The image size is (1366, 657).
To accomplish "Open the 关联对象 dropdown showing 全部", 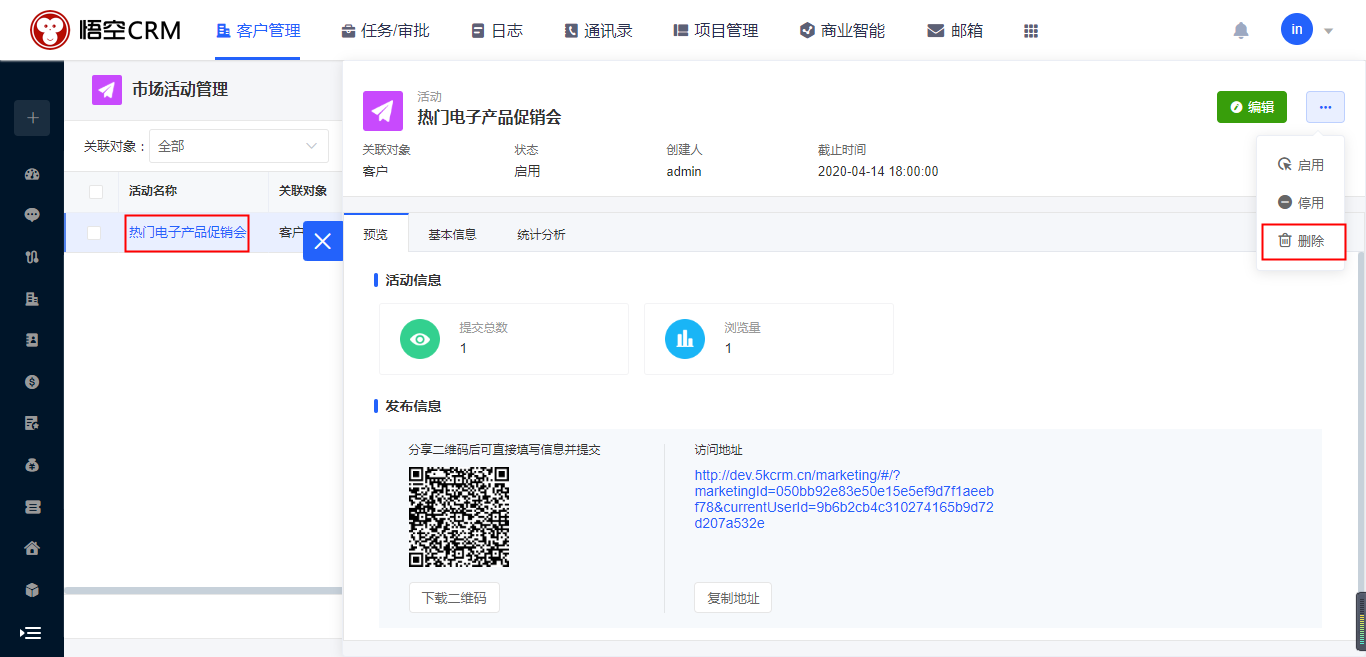I will pos(239,146).
